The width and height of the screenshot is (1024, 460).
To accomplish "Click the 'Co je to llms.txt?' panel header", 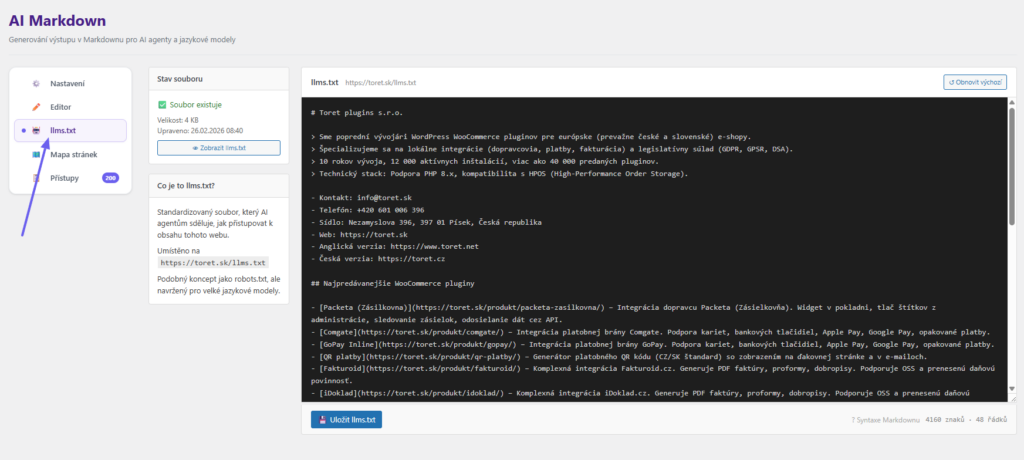I will [x=219, y=186].
